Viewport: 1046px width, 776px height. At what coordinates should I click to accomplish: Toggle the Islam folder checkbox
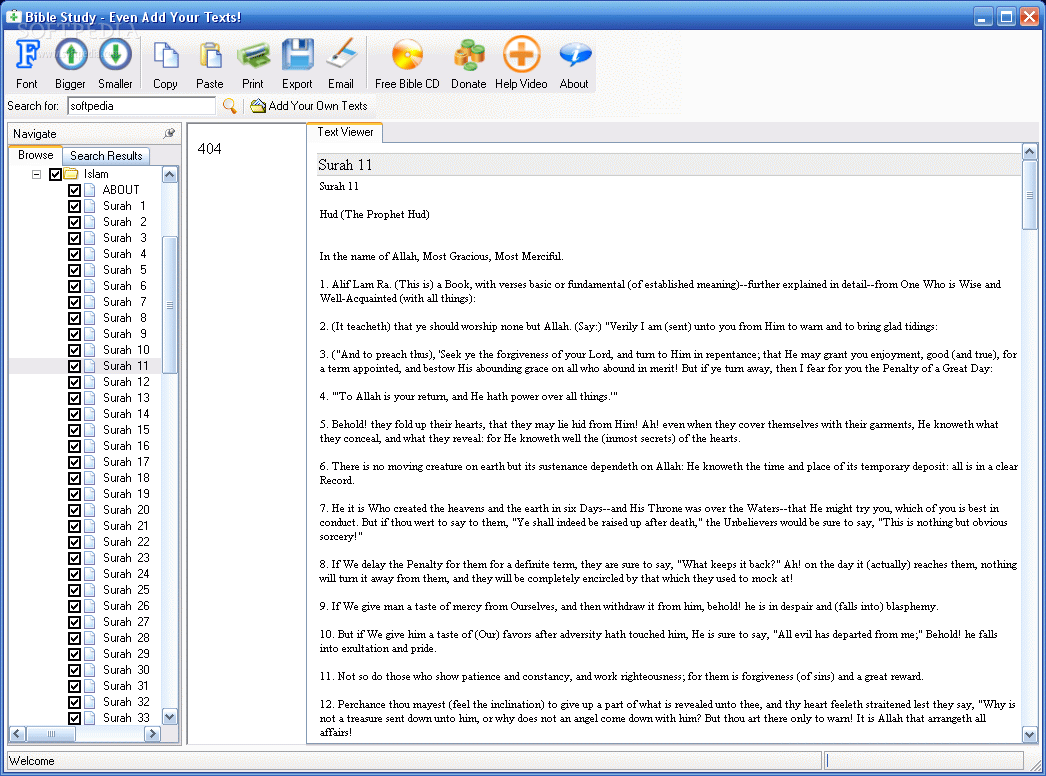pyautogui.click(x=55, y=174)
